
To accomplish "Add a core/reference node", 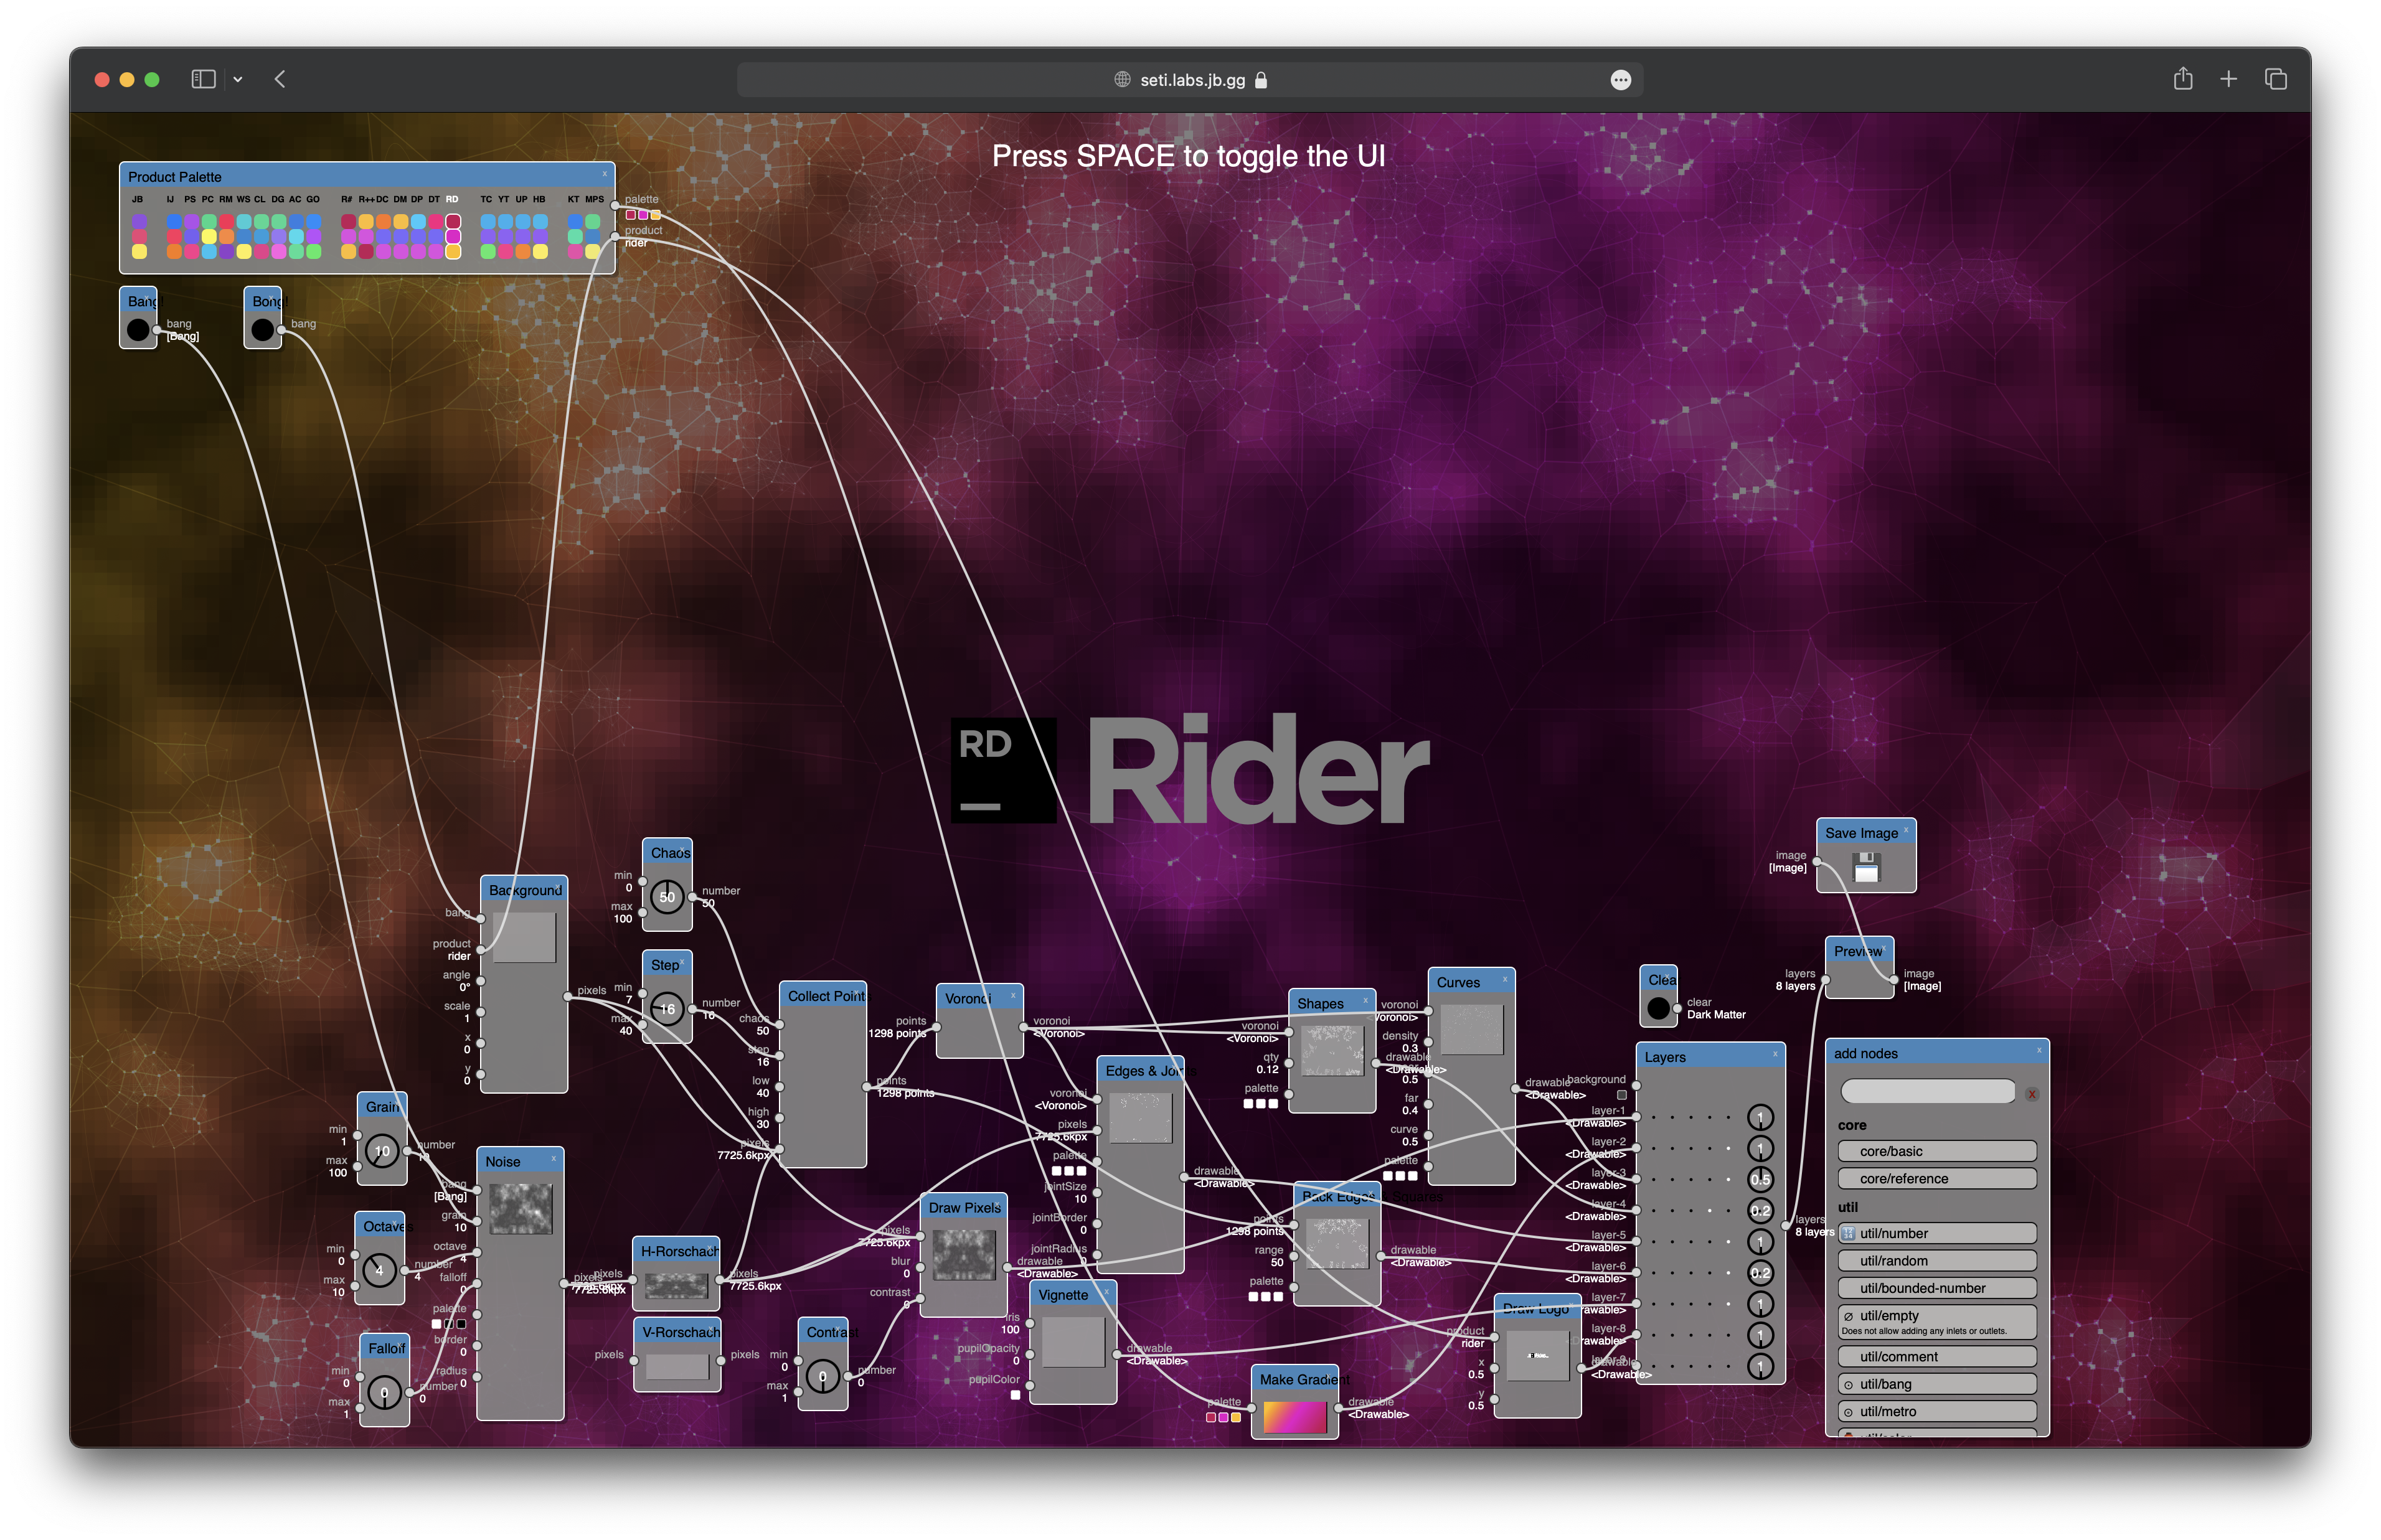I will 1937,1179.
